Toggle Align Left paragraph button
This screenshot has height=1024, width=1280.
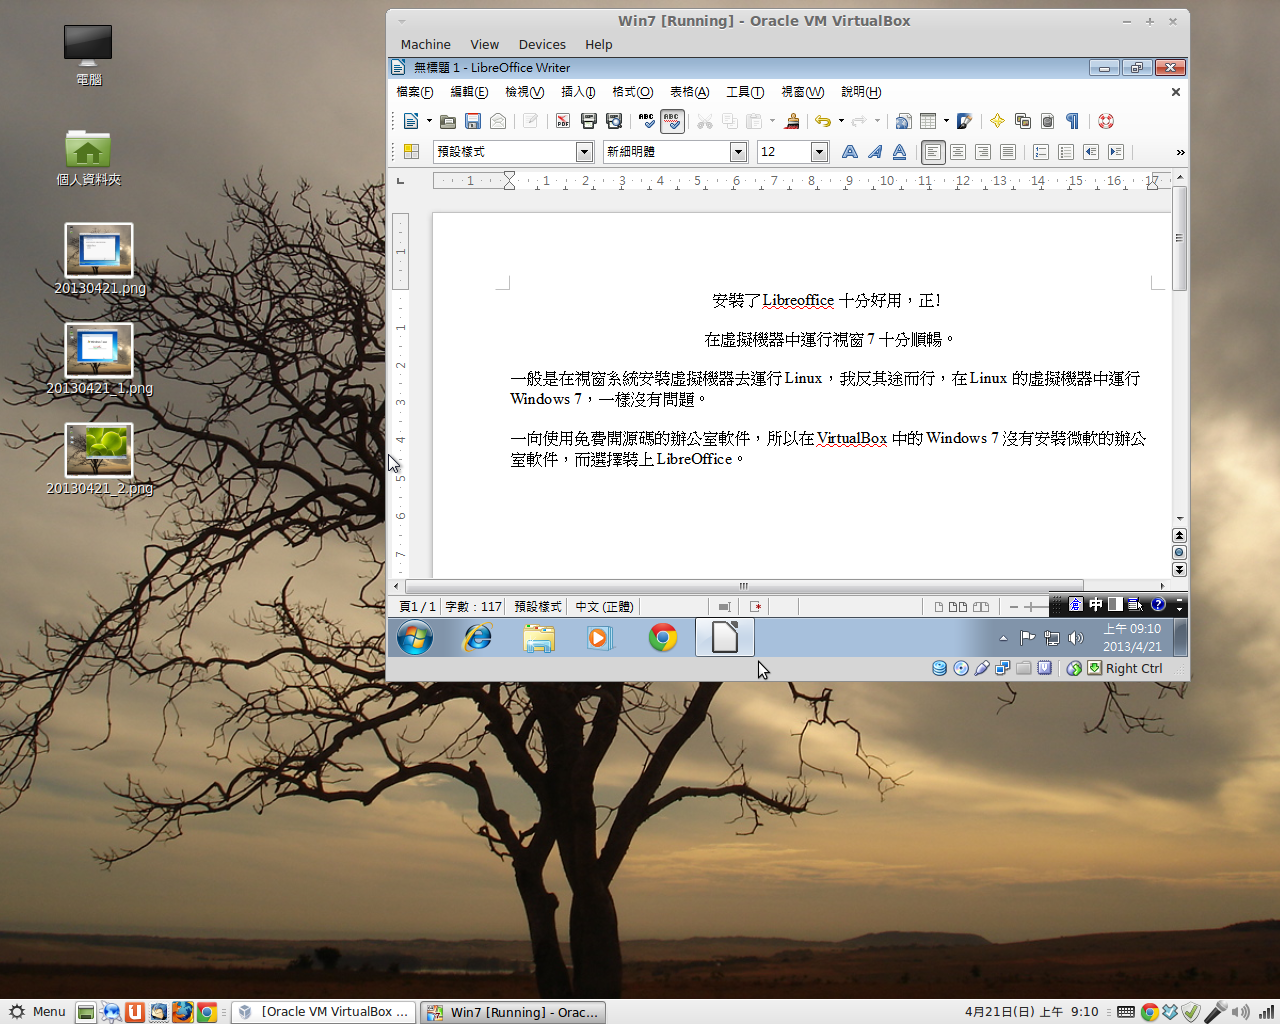tap(933, 151)
